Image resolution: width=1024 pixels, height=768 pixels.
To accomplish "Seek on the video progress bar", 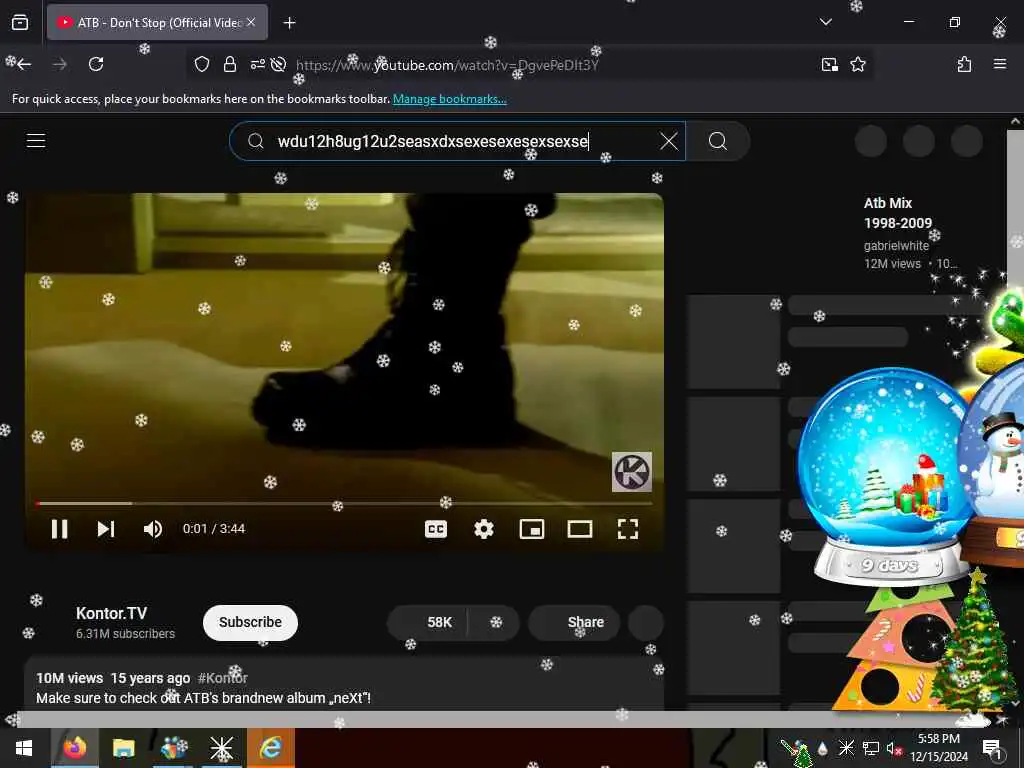I will pyautogui.click(x=344, y=504).
